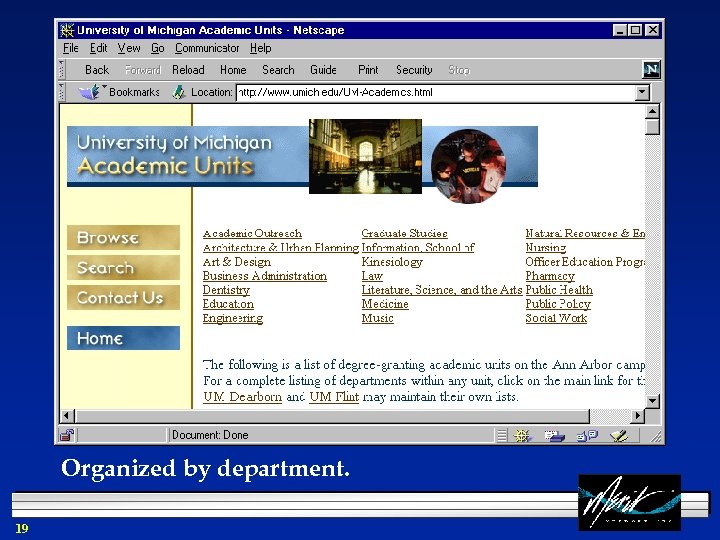Open the Communicator menu

[x=207, y=48]
